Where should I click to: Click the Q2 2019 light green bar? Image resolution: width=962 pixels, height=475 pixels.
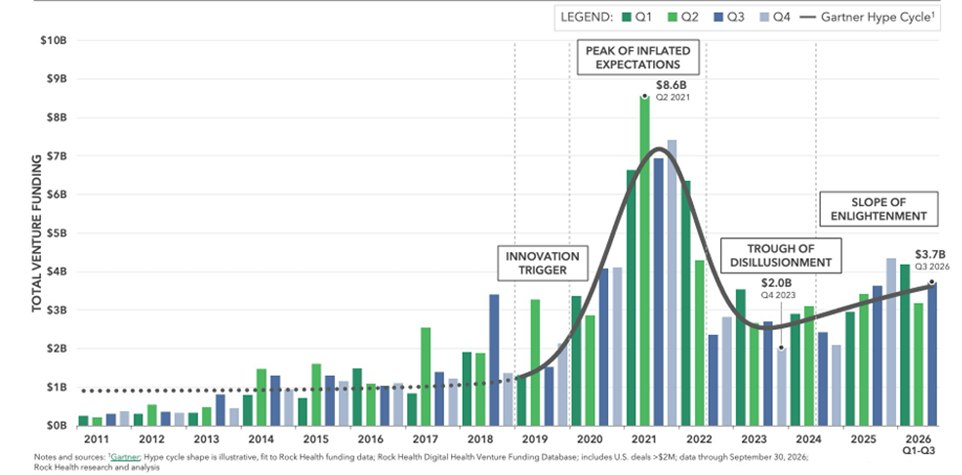pos(535,363)
